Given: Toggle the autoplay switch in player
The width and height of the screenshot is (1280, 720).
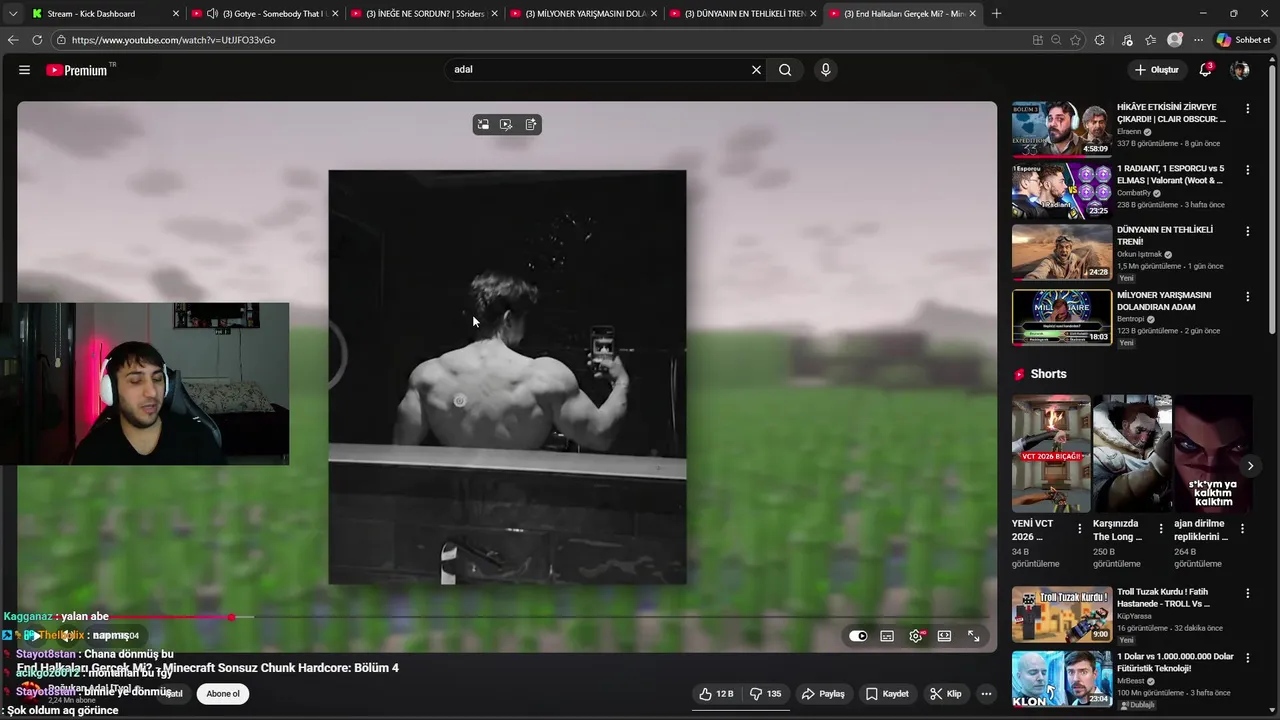Looking at the screenshot, I should [x=858, y=636].
